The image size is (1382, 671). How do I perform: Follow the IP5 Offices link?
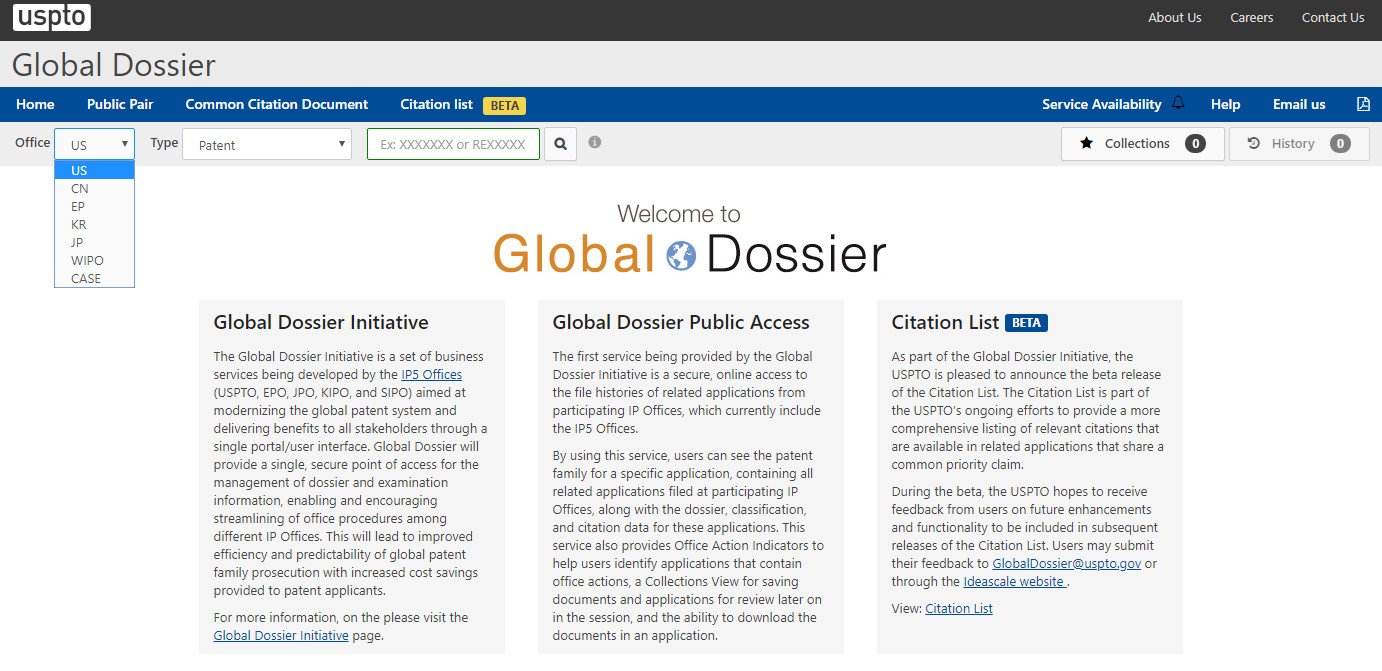tap(432, 374)
